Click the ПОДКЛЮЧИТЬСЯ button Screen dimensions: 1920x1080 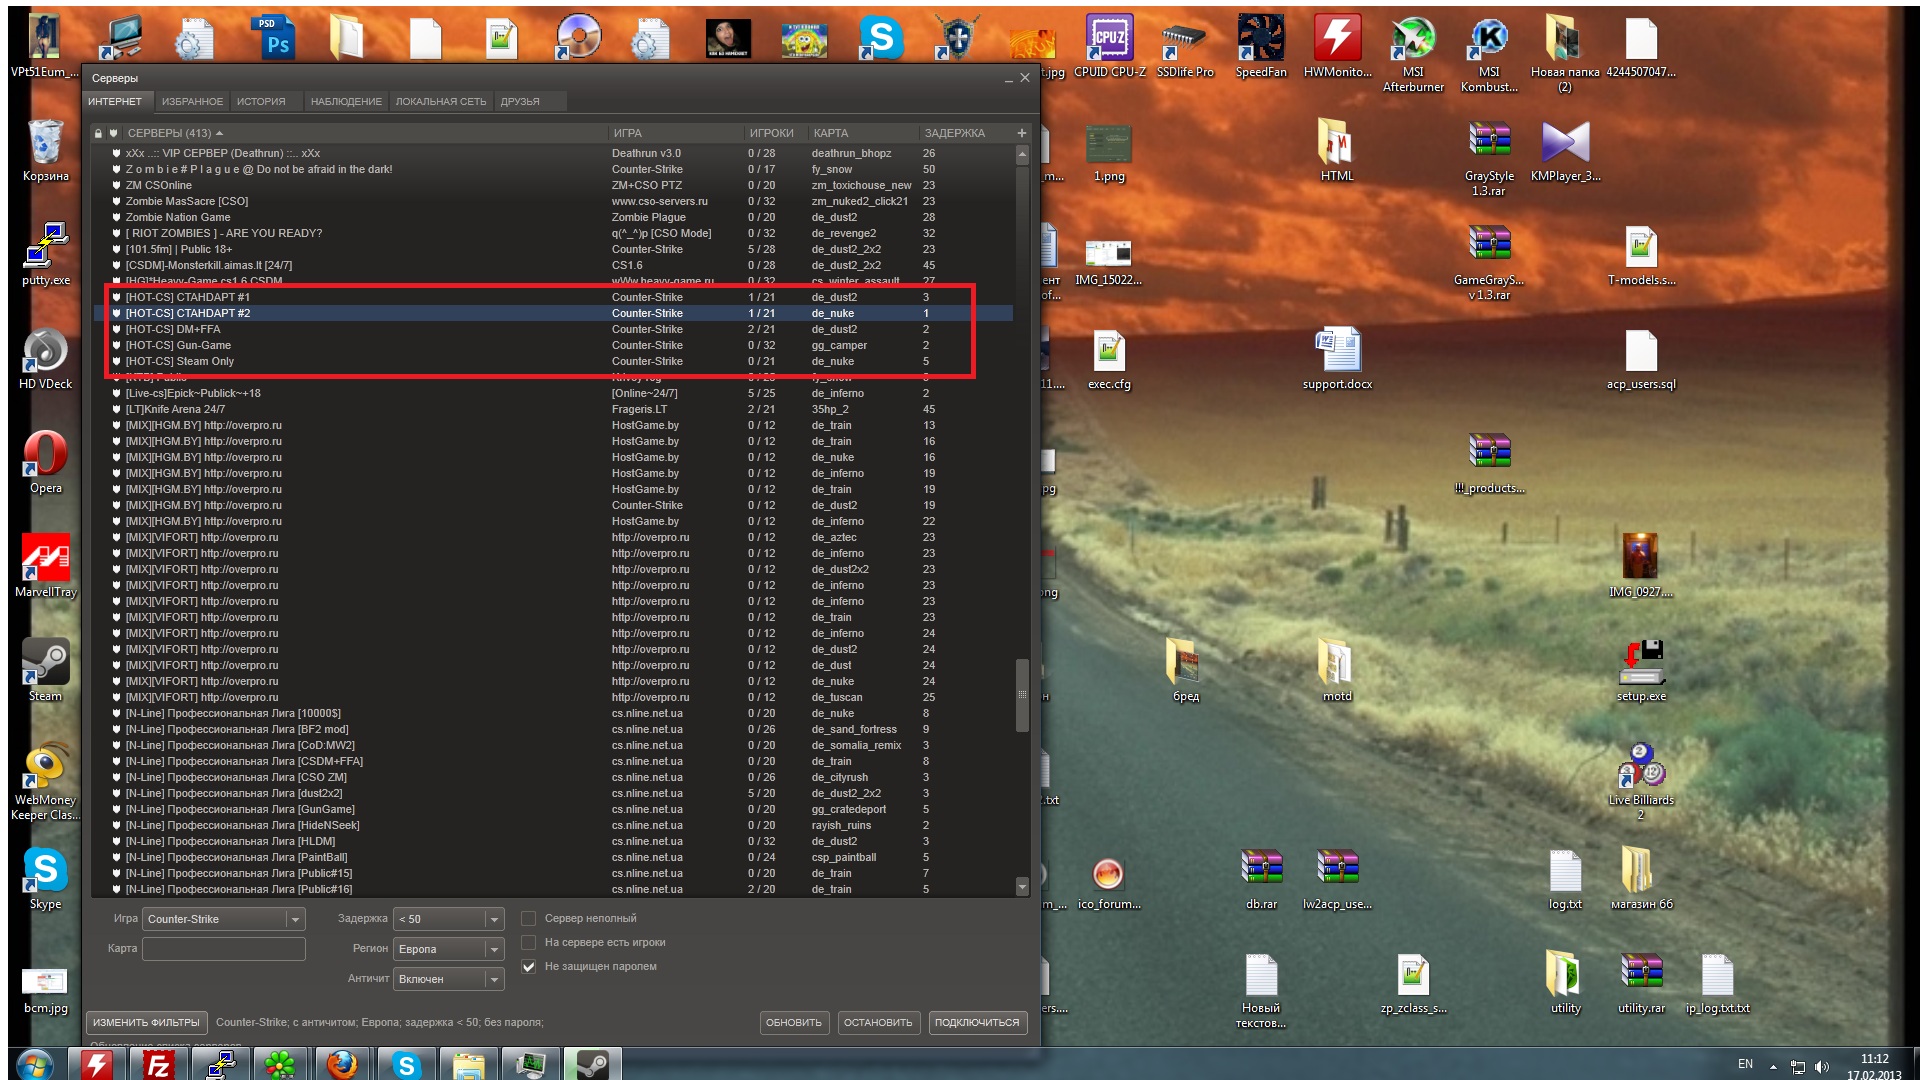point(977,1022)
